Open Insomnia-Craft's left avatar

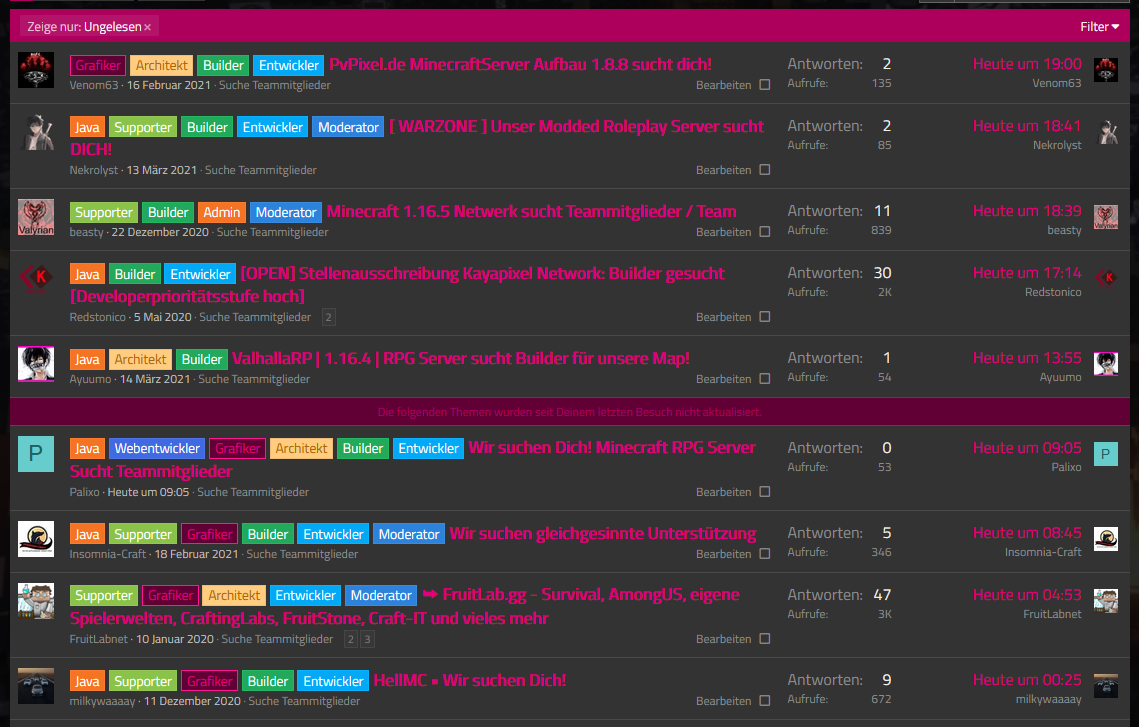(36, 539)
